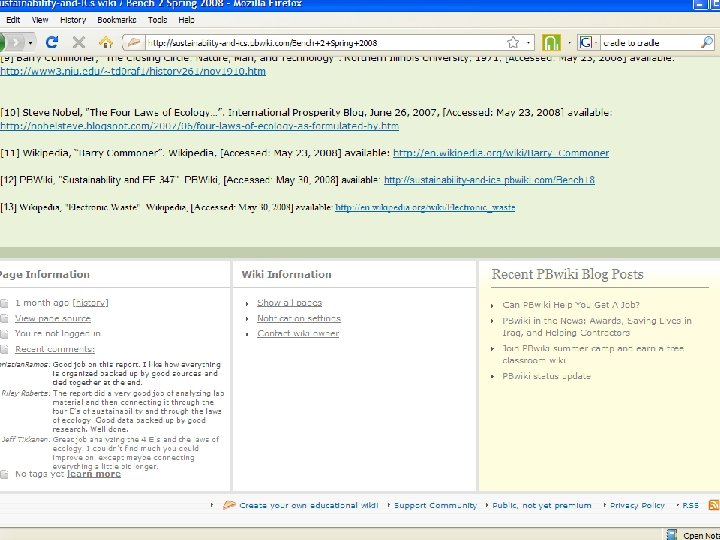Click the RSS feed orange icon
Image resolution: width=720 pixels, height=540 pixels.
tap(714, 505)
